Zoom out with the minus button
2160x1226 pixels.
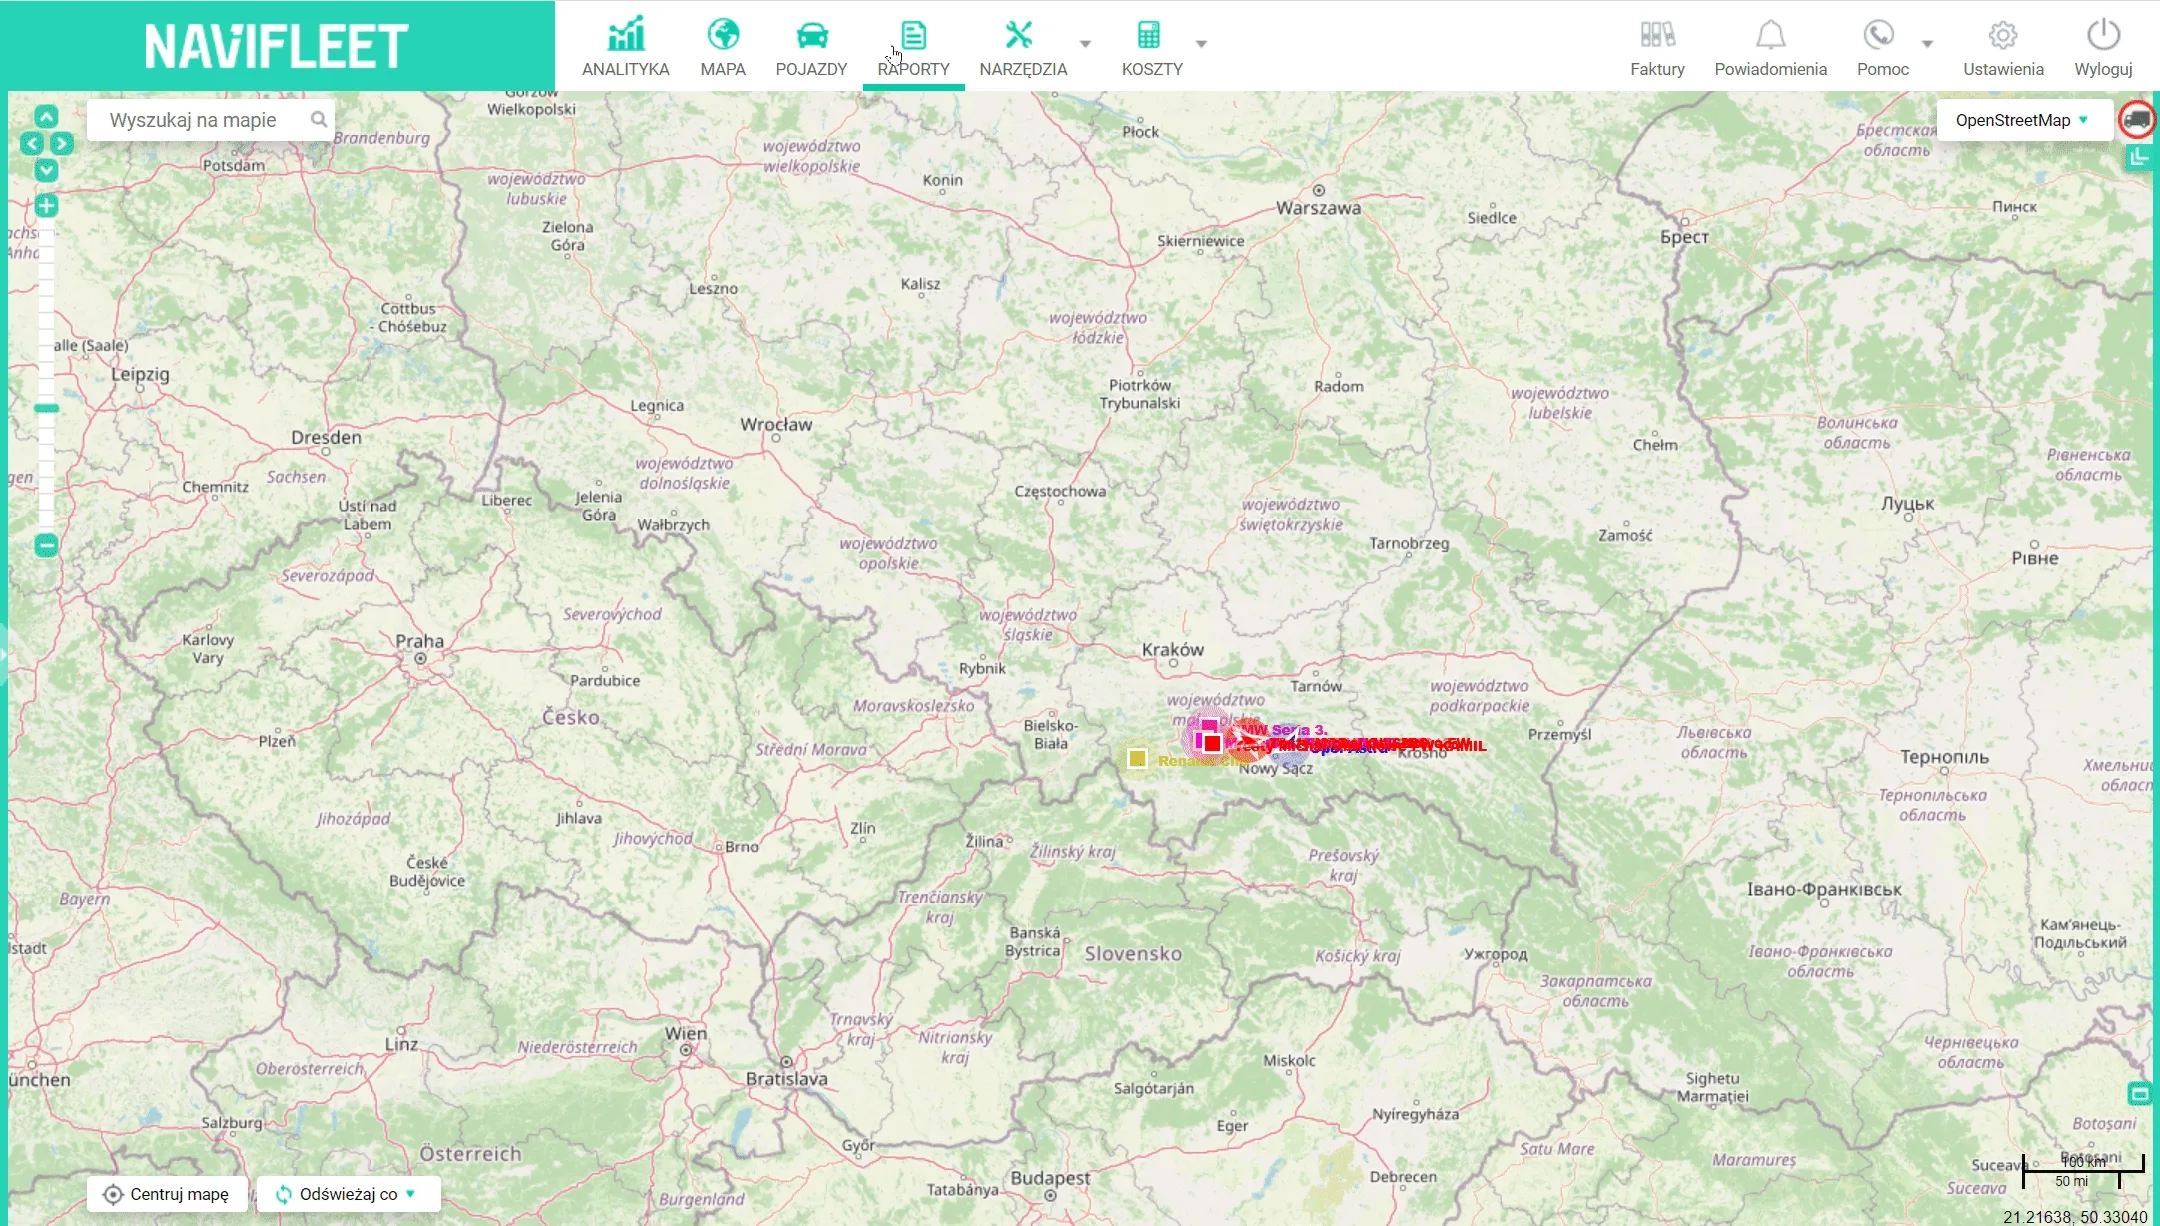coord(46,545)
